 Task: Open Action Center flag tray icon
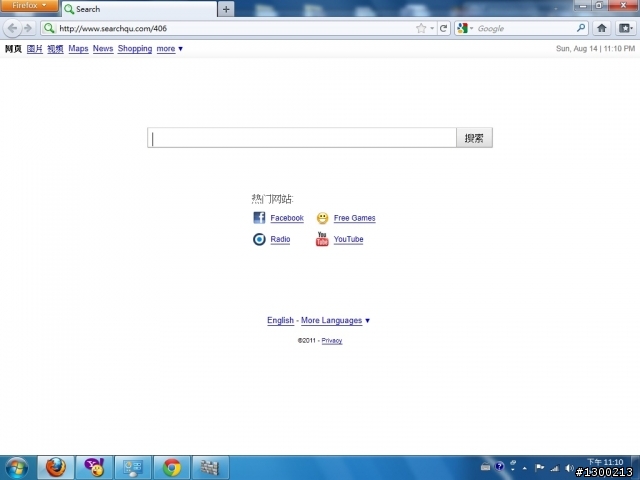coord(539,468)
